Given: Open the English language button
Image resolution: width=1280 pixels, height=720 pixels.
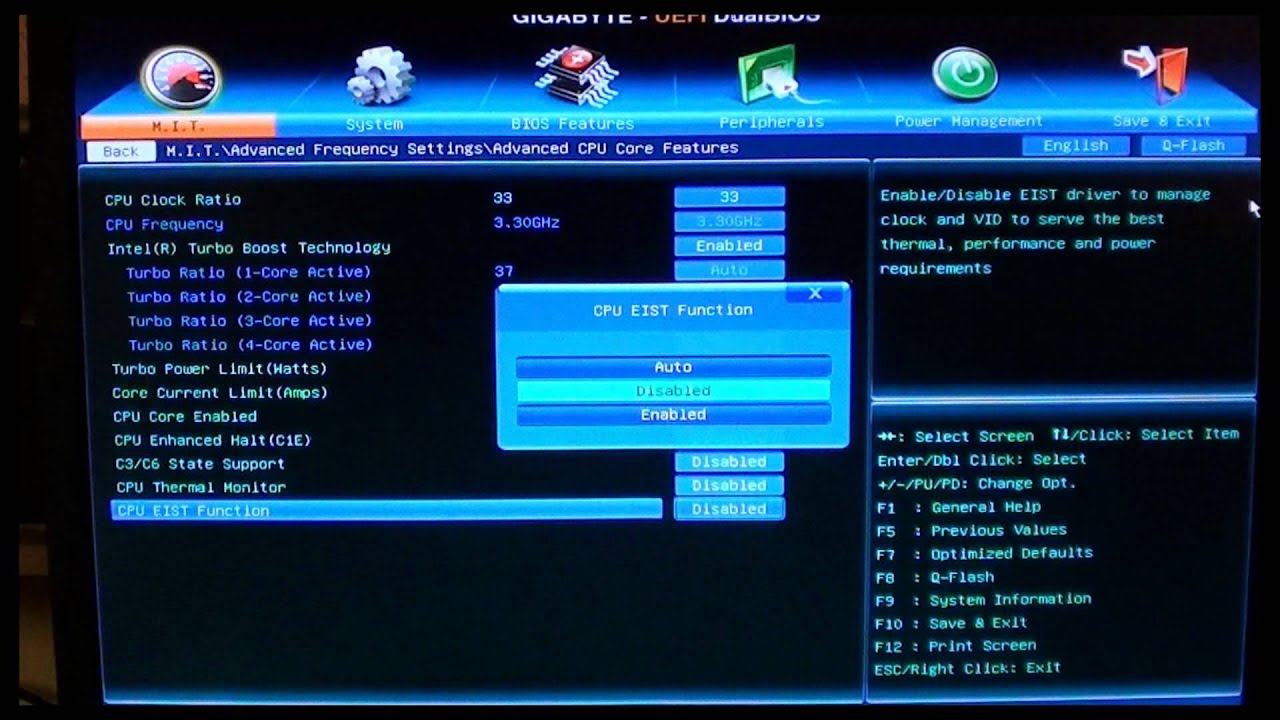Looking at the screenshot, I should click(1075, 146).
